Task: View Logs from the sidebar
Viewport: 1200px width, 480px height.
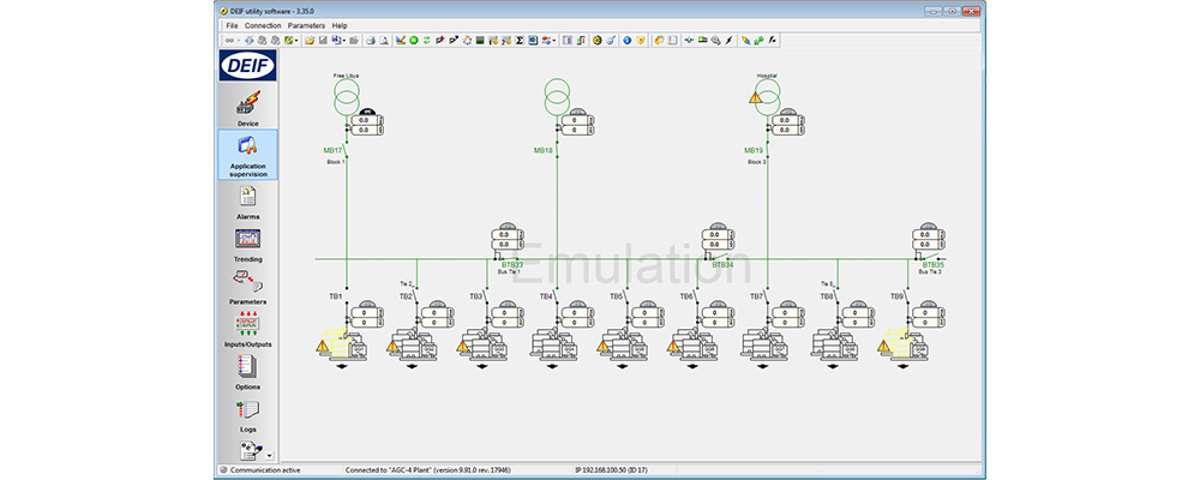Action: (247, 410)
